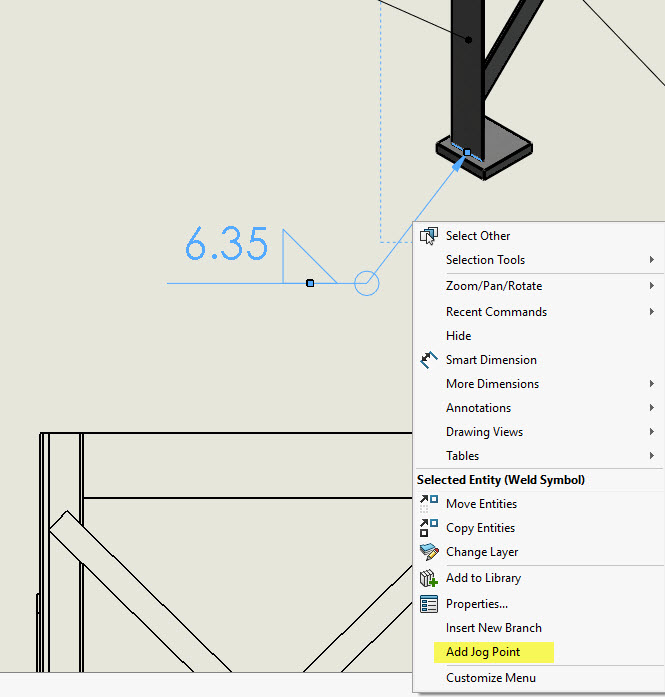Image resolution: width=665 pixels, height=697 pixels.
Task: Choose the Smart Dimension label
Action: point(491,360)
